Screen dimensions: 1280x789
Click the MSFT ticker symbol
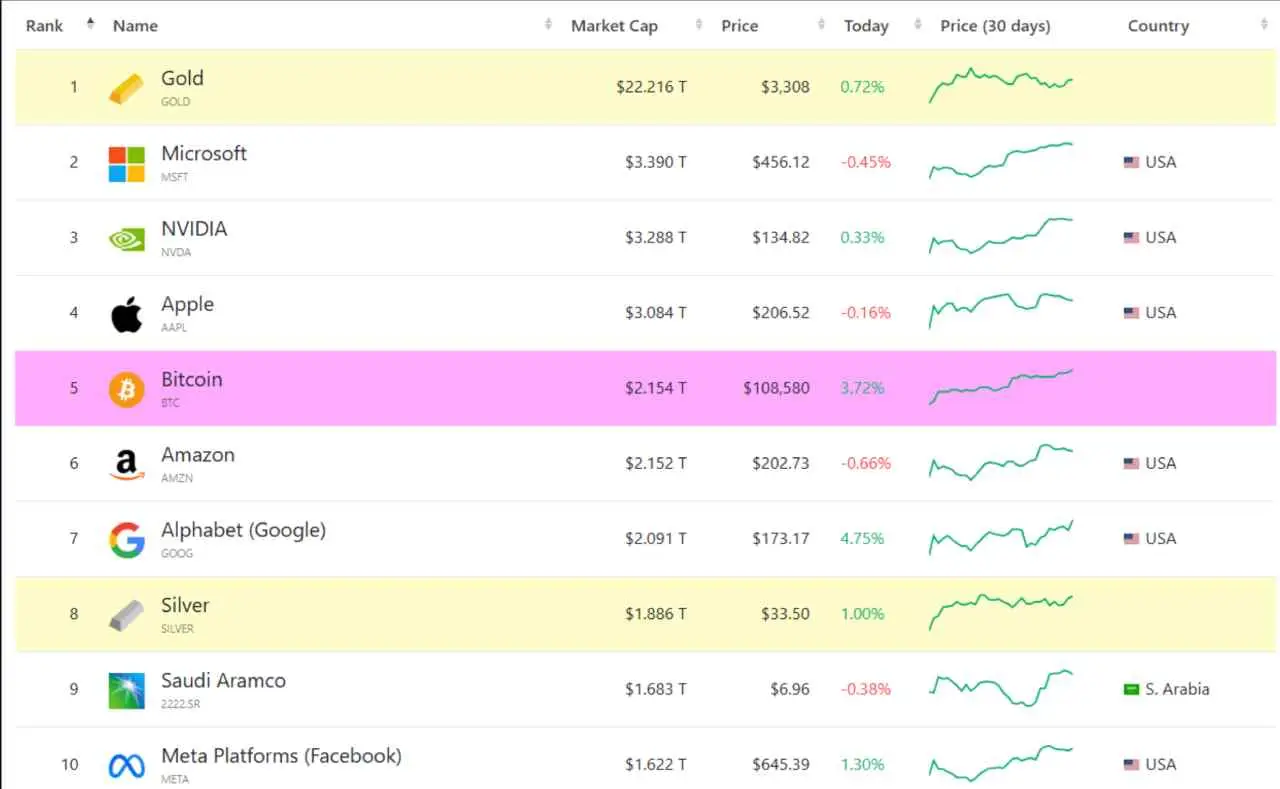(x=174, y=177)
